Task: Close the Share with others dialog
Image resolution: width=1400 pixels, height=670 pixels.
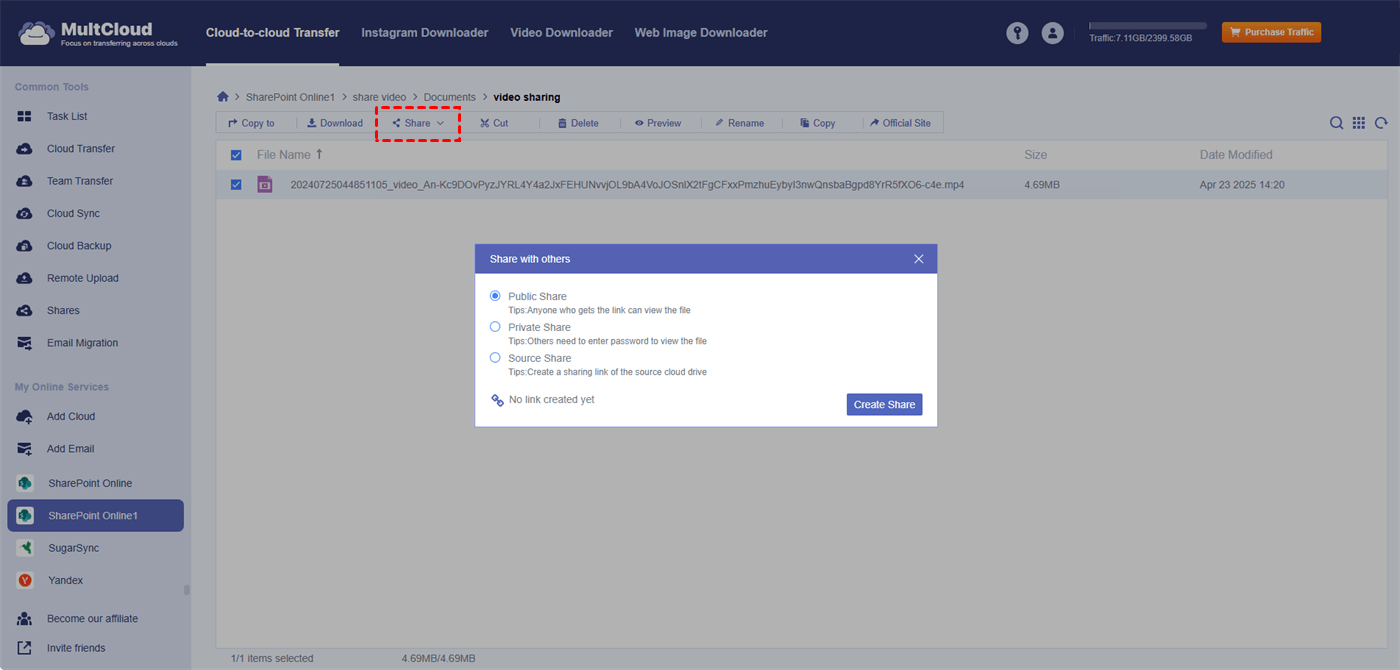Action: 919,259
